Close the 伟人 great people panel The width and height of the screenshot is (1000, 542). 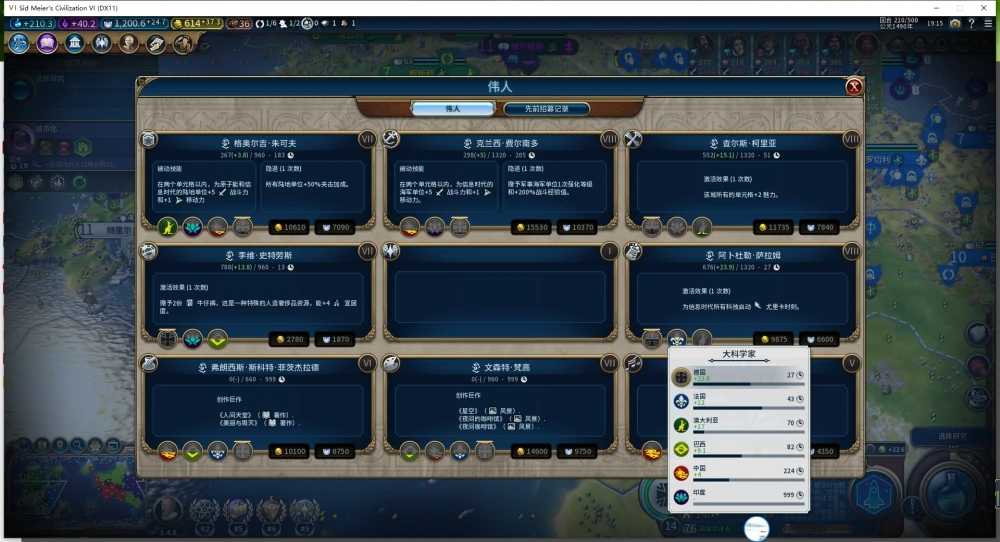tap(854, 87)
